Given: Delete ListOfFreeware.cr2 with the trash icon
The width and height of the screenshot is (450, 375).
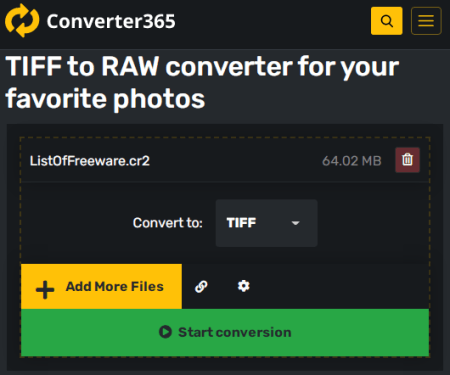Looking at the screenshot, I should tap(407, 160).
